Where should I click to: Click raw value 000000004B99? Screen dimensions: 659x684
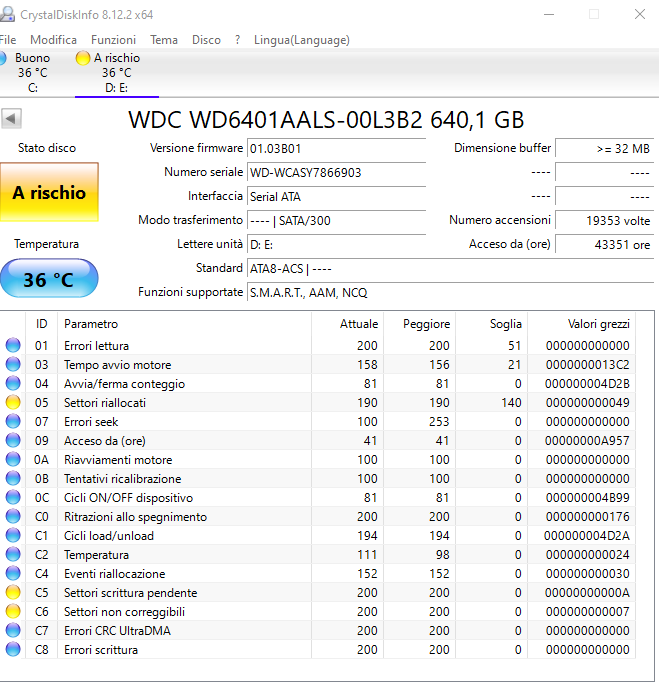[587, 498]
